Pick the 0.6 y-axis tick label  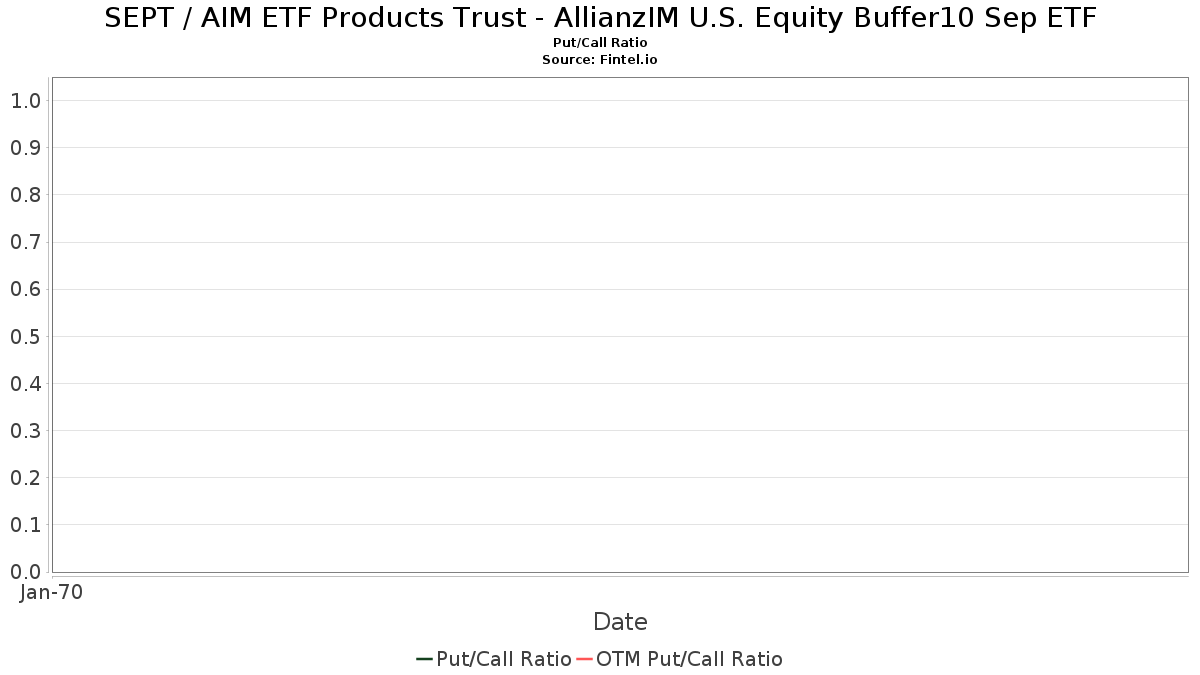(26, 289)
